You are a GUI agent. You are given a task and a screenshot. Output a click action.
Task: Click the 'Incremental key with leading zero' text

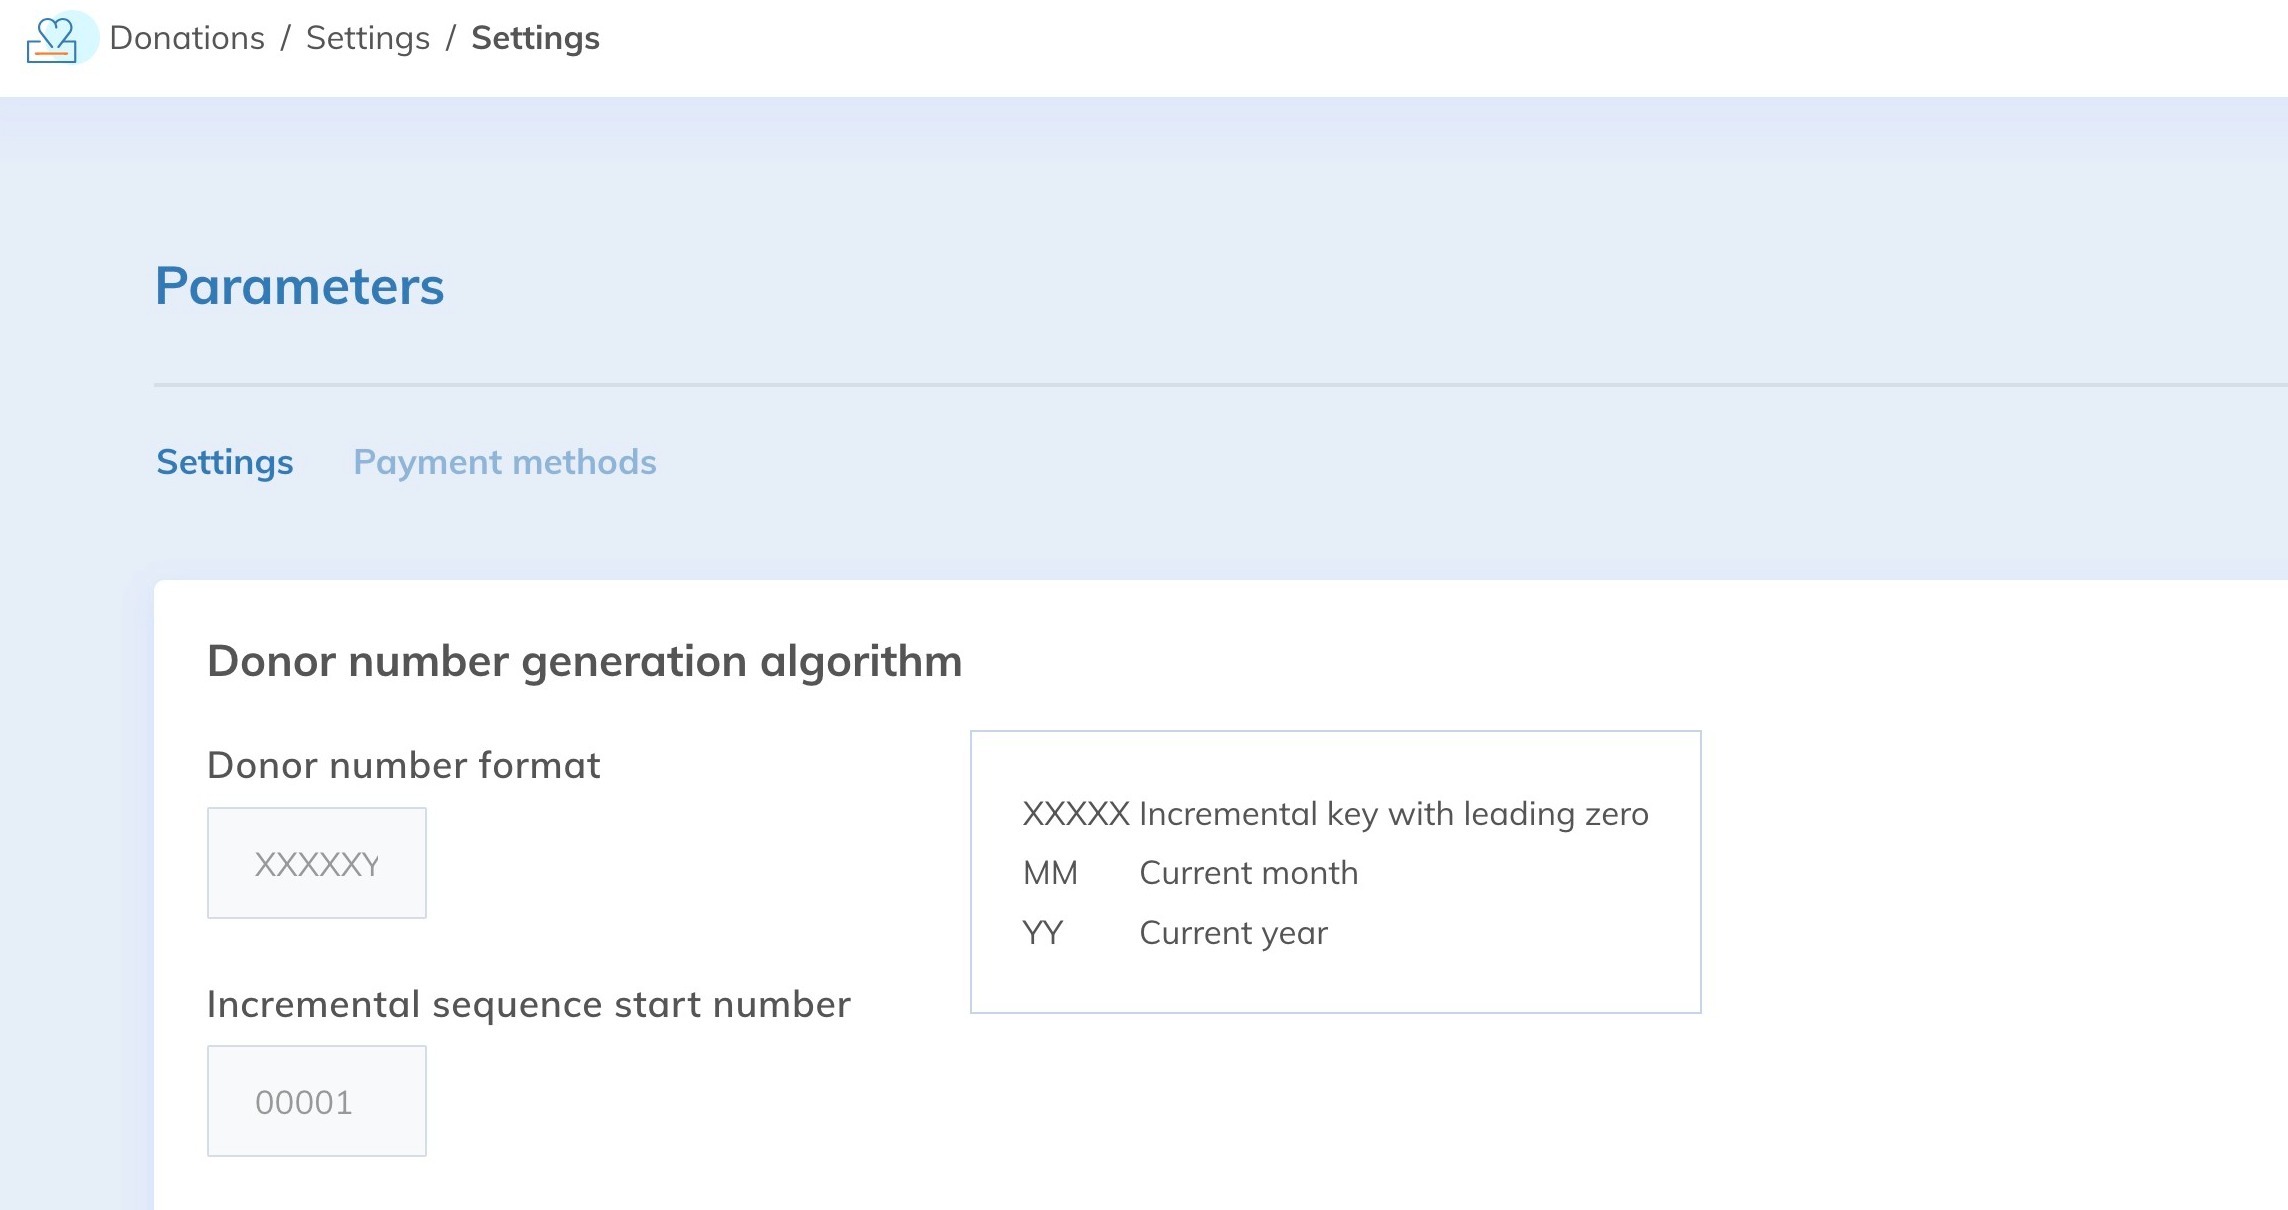click(1393, 814)
